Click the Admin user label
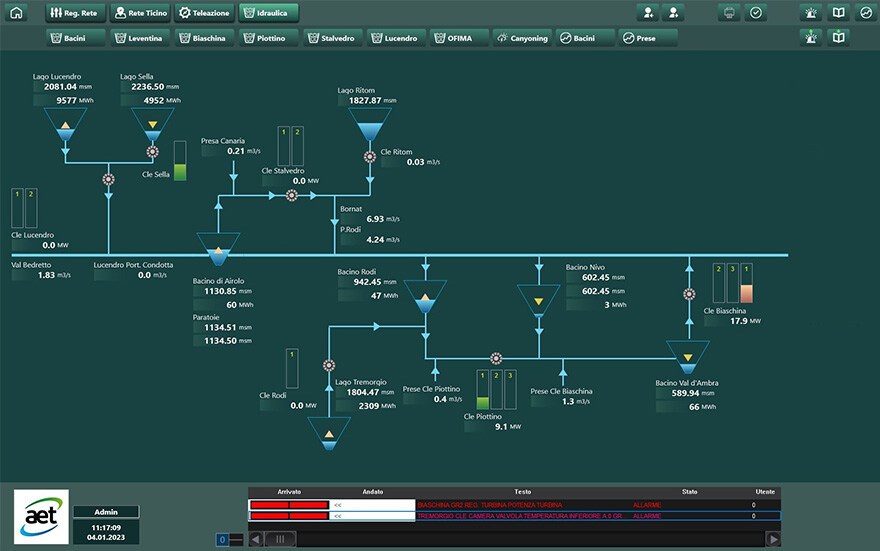 point(106,512)
